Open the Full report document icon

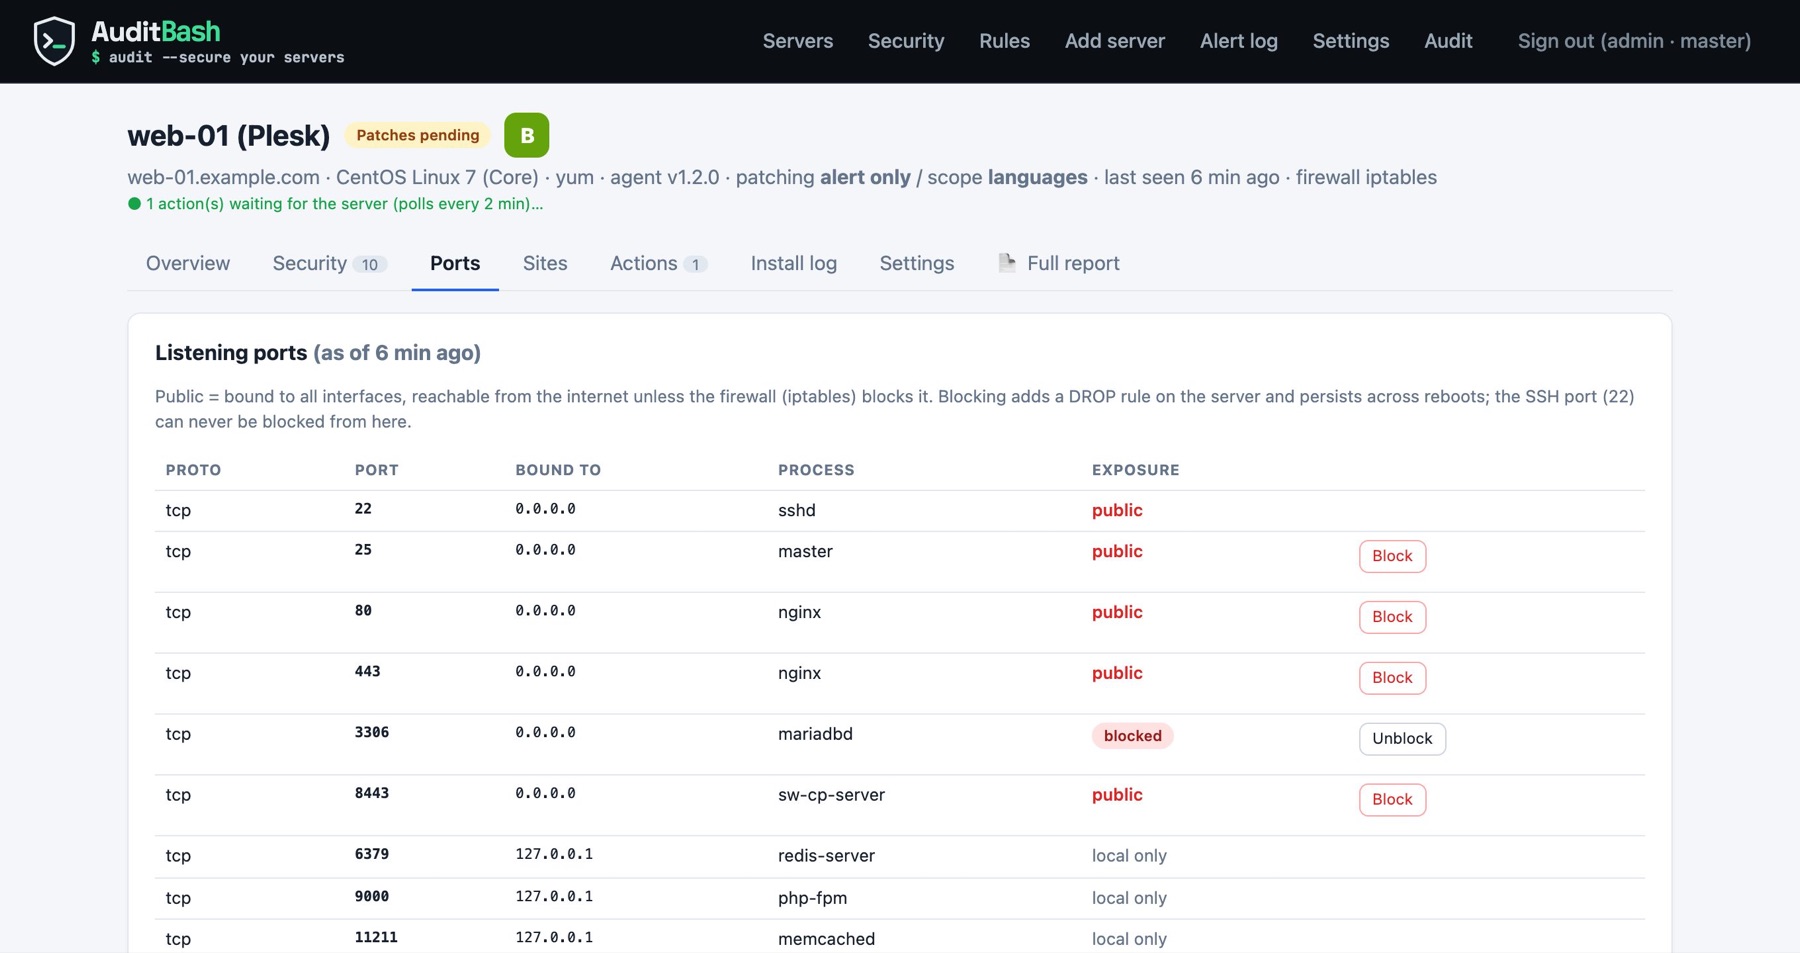1007,263
